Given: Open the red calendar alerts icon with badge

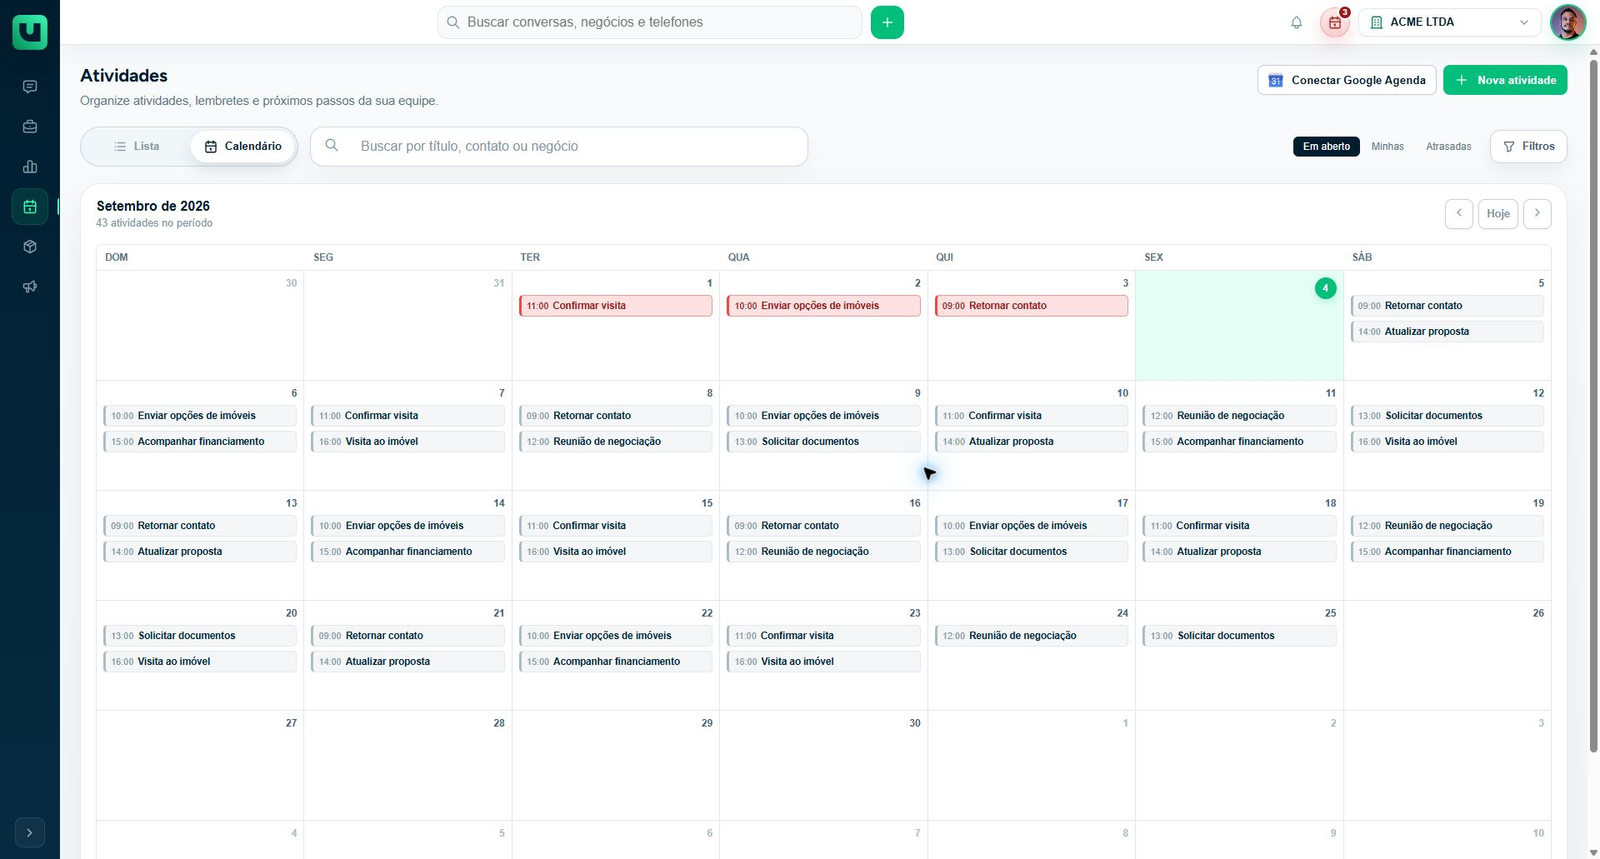Looking at the screenshot, I should (x=1335, y=22).
